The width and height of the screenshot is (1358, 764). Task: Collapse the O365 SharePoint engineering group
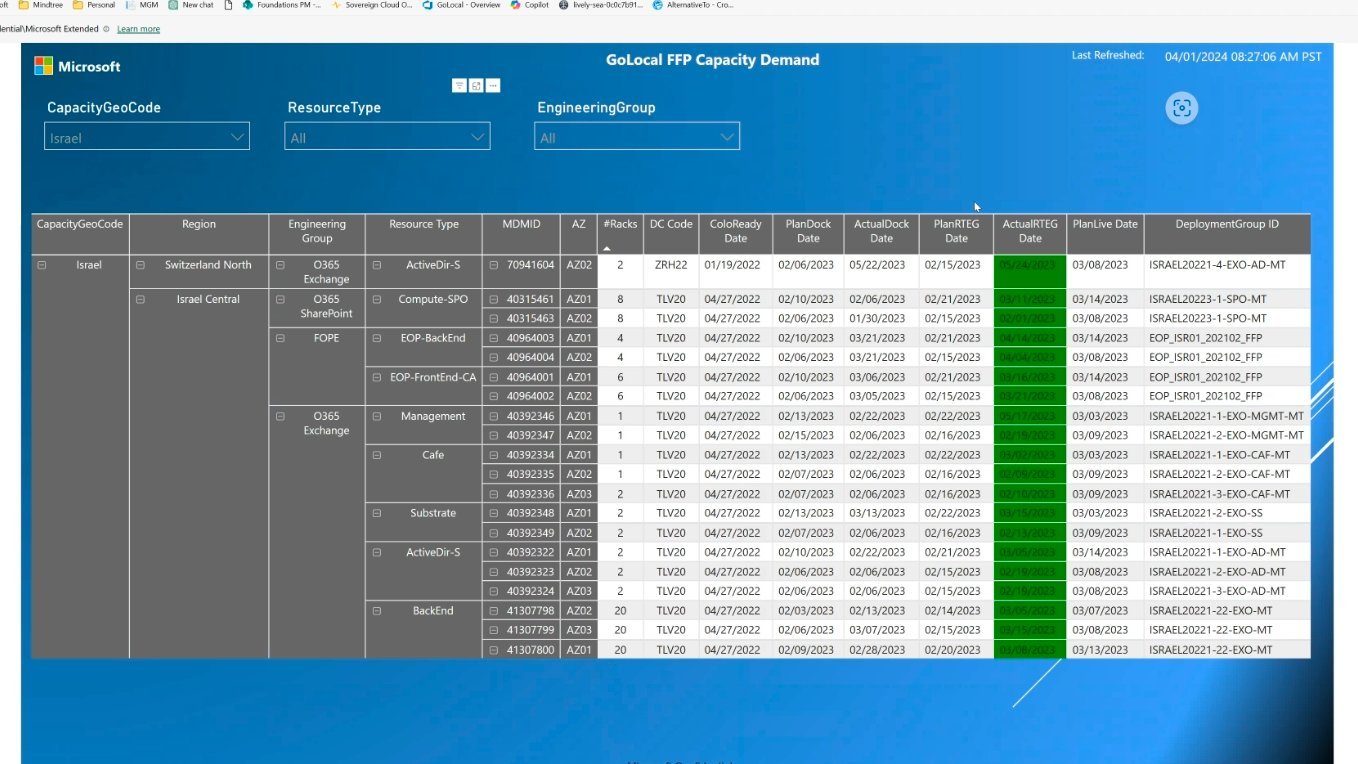pyautogui.click(x=281, y=299)
